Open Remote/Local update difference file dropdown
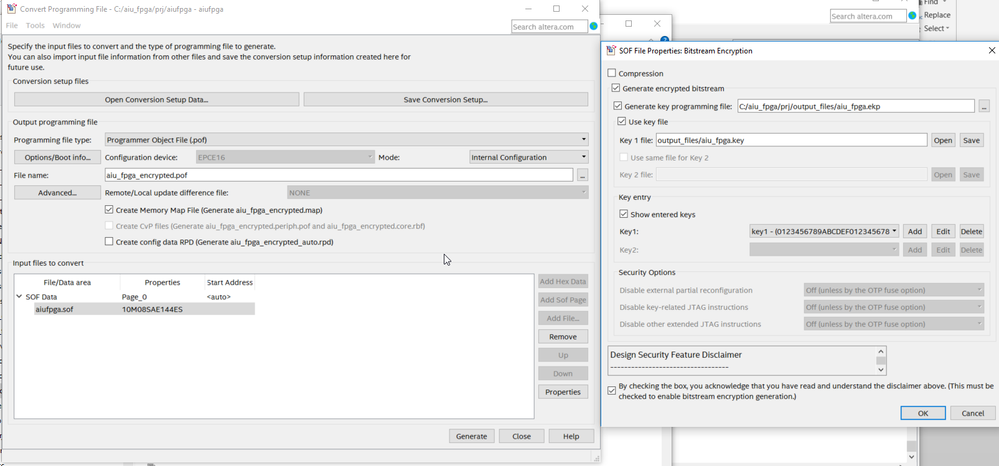999x466 pixels. coord(438,193)
